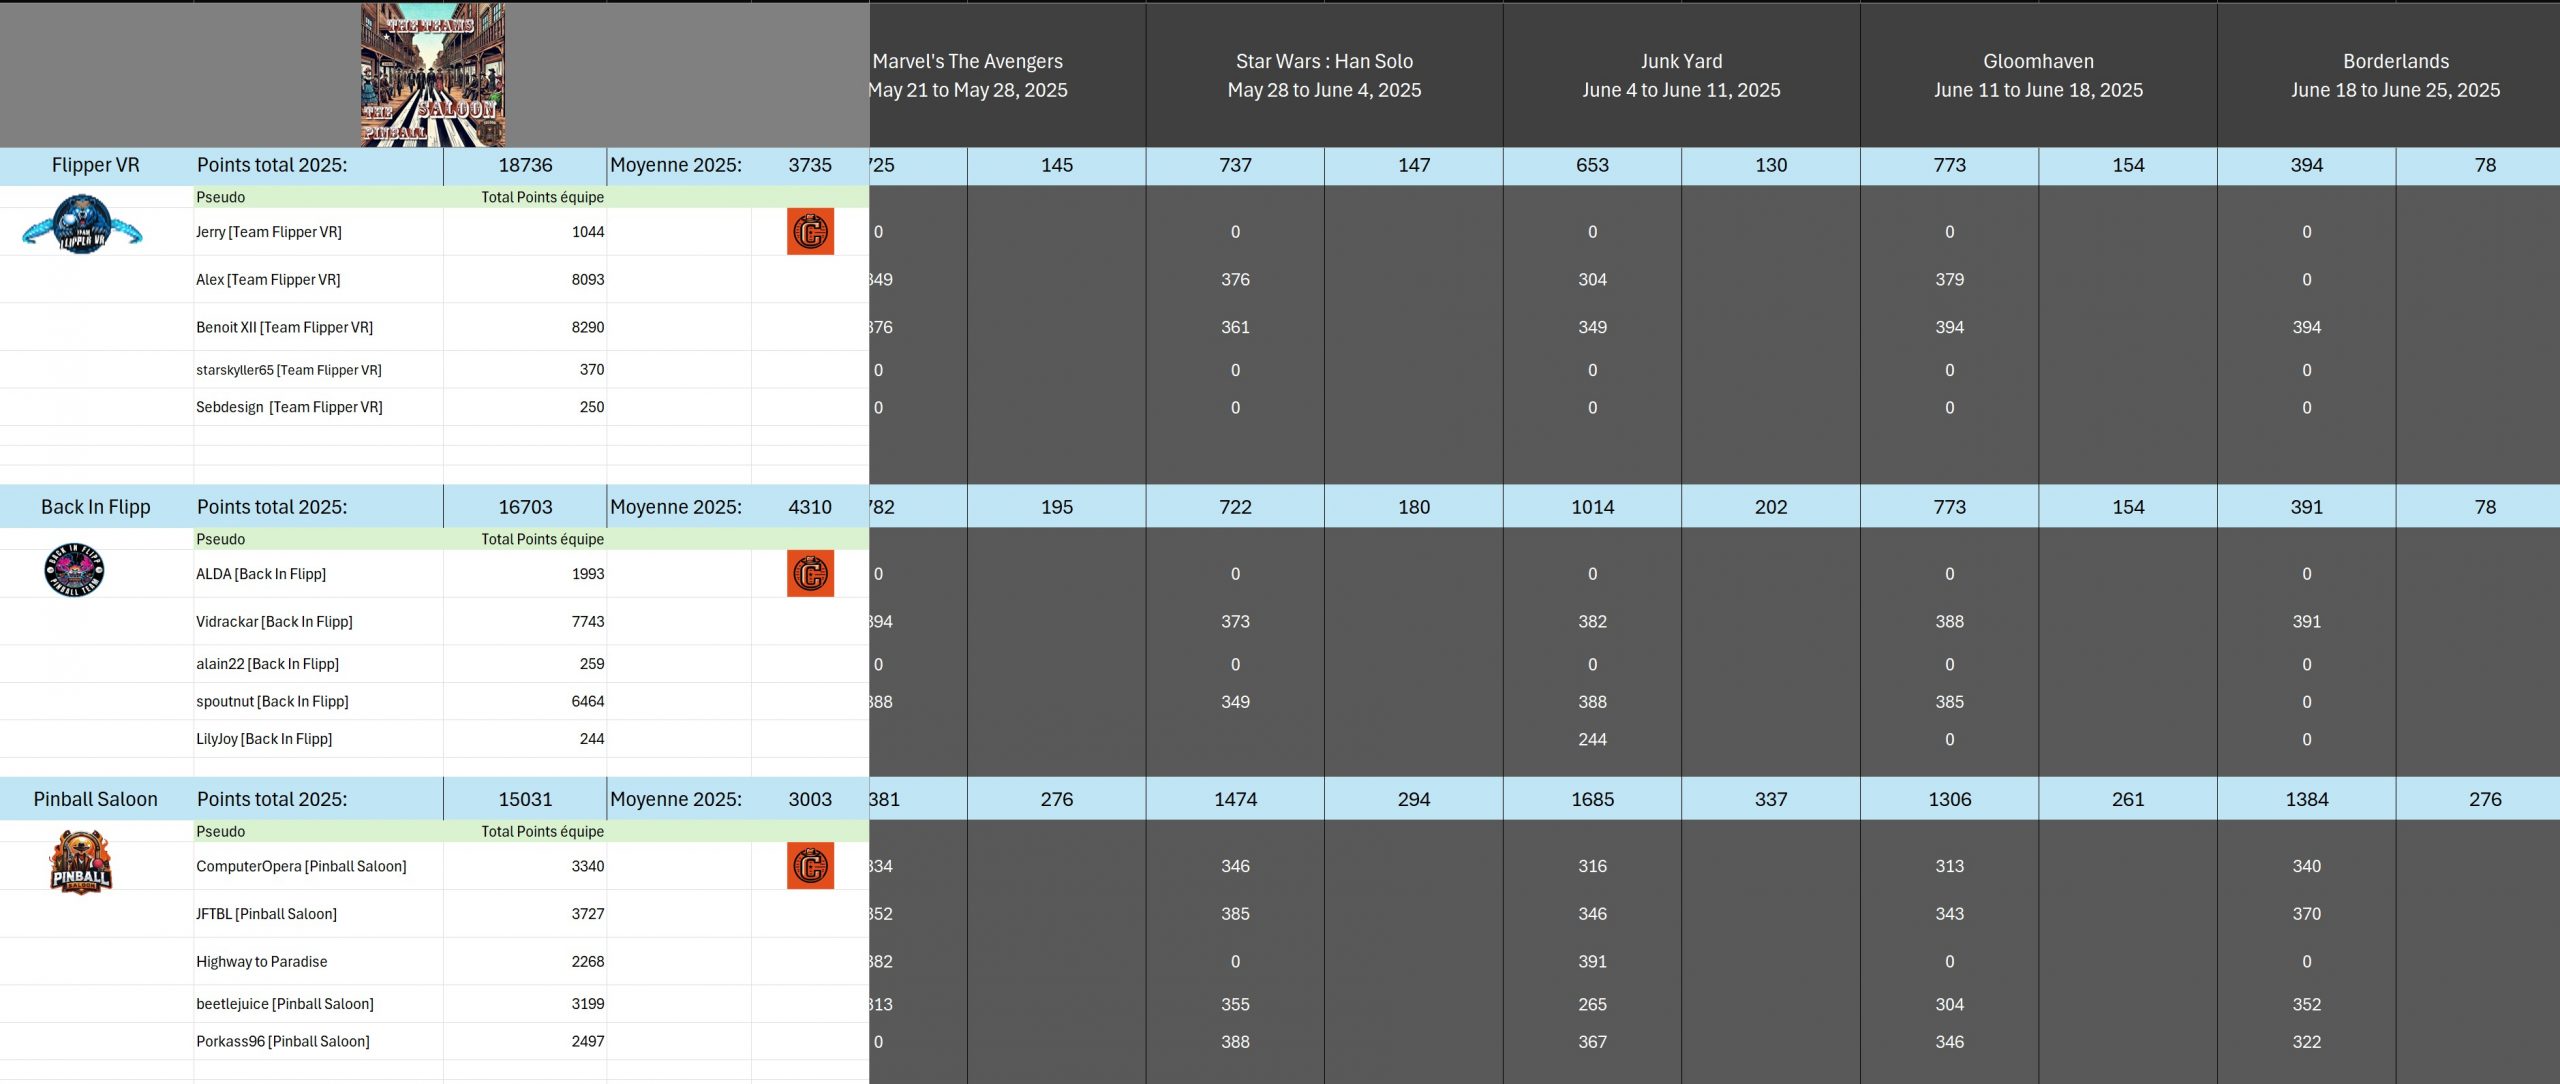The image size is (2560, 1084).
Task: Click orange captain icon in ComputerOpera's row
Action: click(x=810, y=866)
